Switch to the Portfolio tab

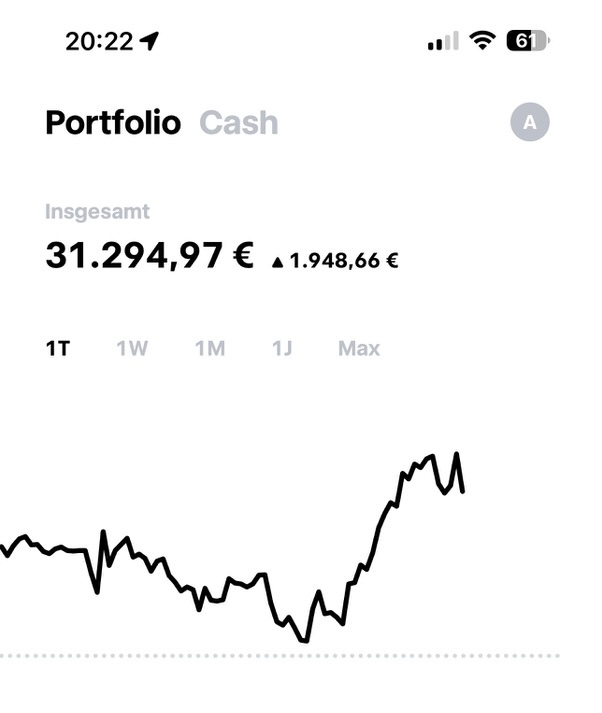pyautogui.click(x=113, y=123)
